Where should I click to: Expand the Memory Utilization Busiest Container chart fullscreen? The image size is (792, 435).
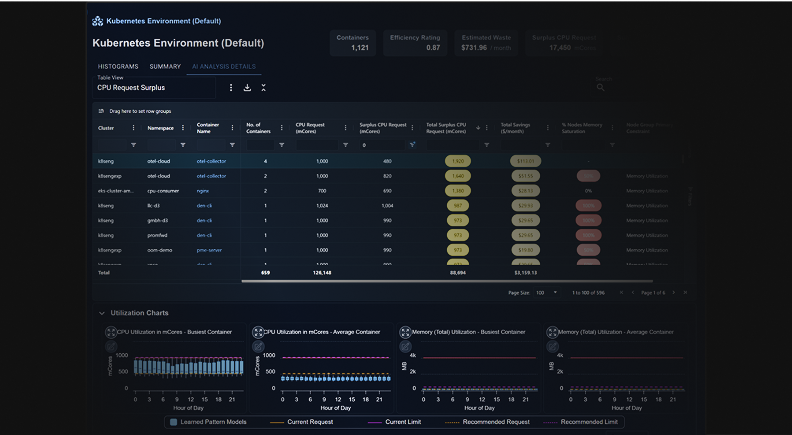405,332
